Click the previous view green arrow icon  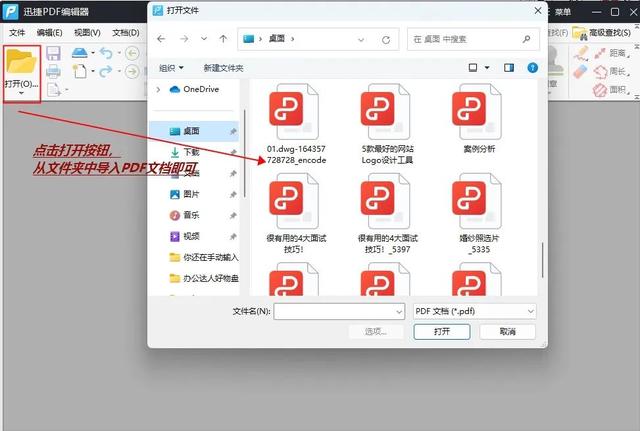click(132, 53)
